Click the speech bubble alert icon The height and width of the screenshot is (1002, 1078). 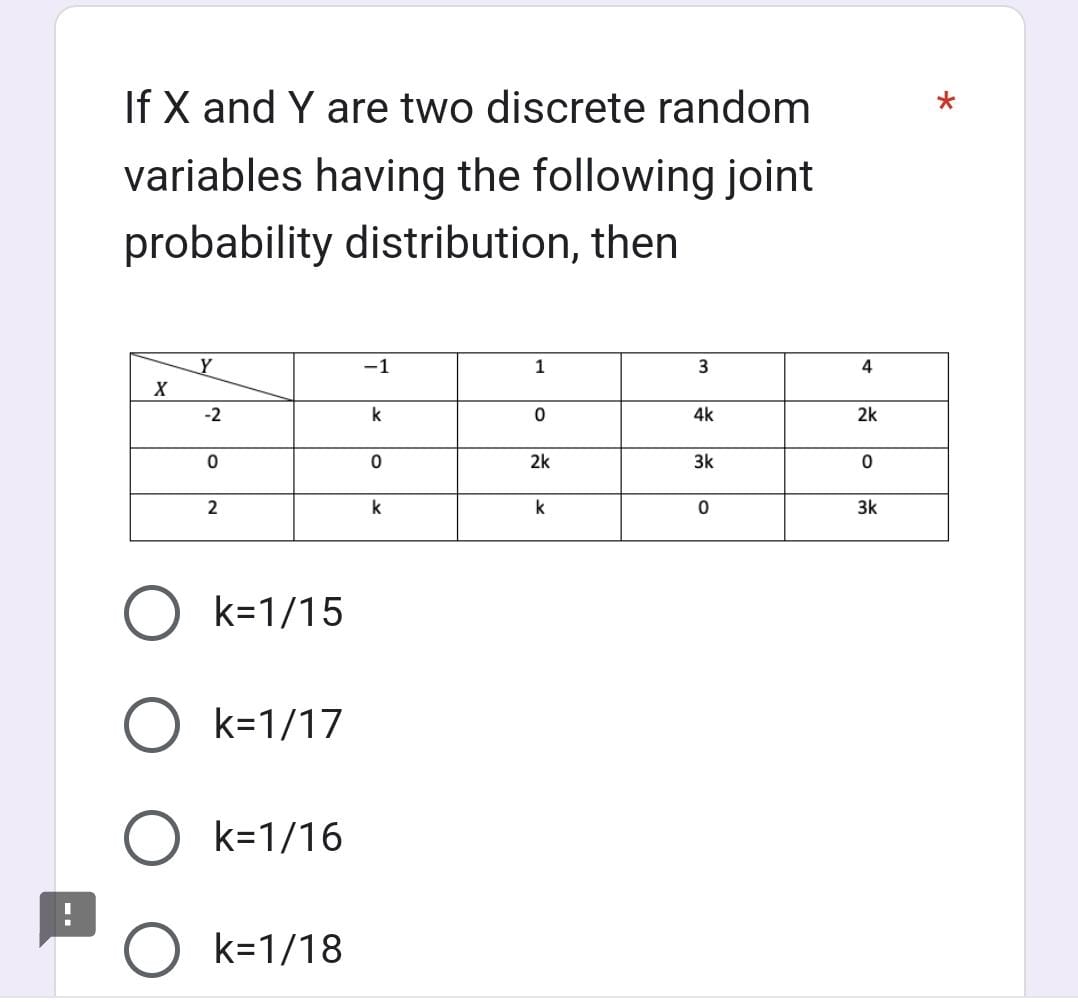[x=66, y=915]
